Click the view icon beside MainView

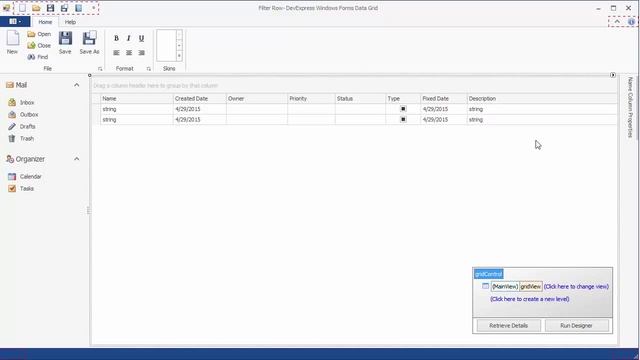(x=485, y=286)
